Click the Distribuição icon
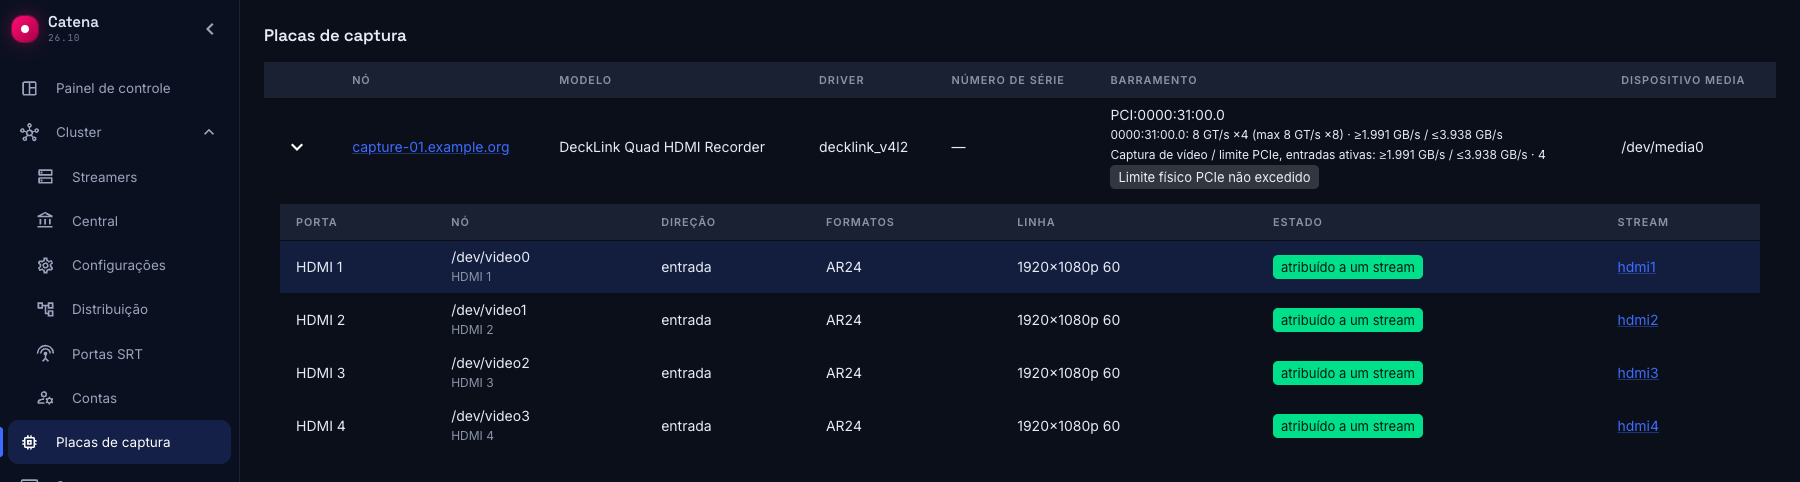 (45, 309)
